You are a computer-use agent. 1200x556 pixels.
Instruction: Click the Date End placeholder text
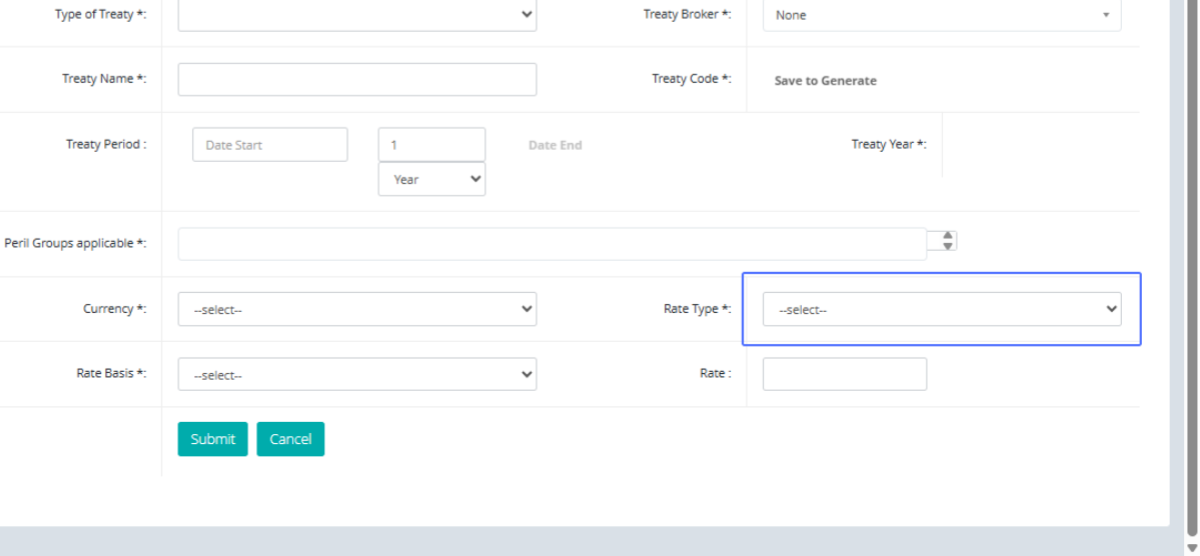pos(555,145)
